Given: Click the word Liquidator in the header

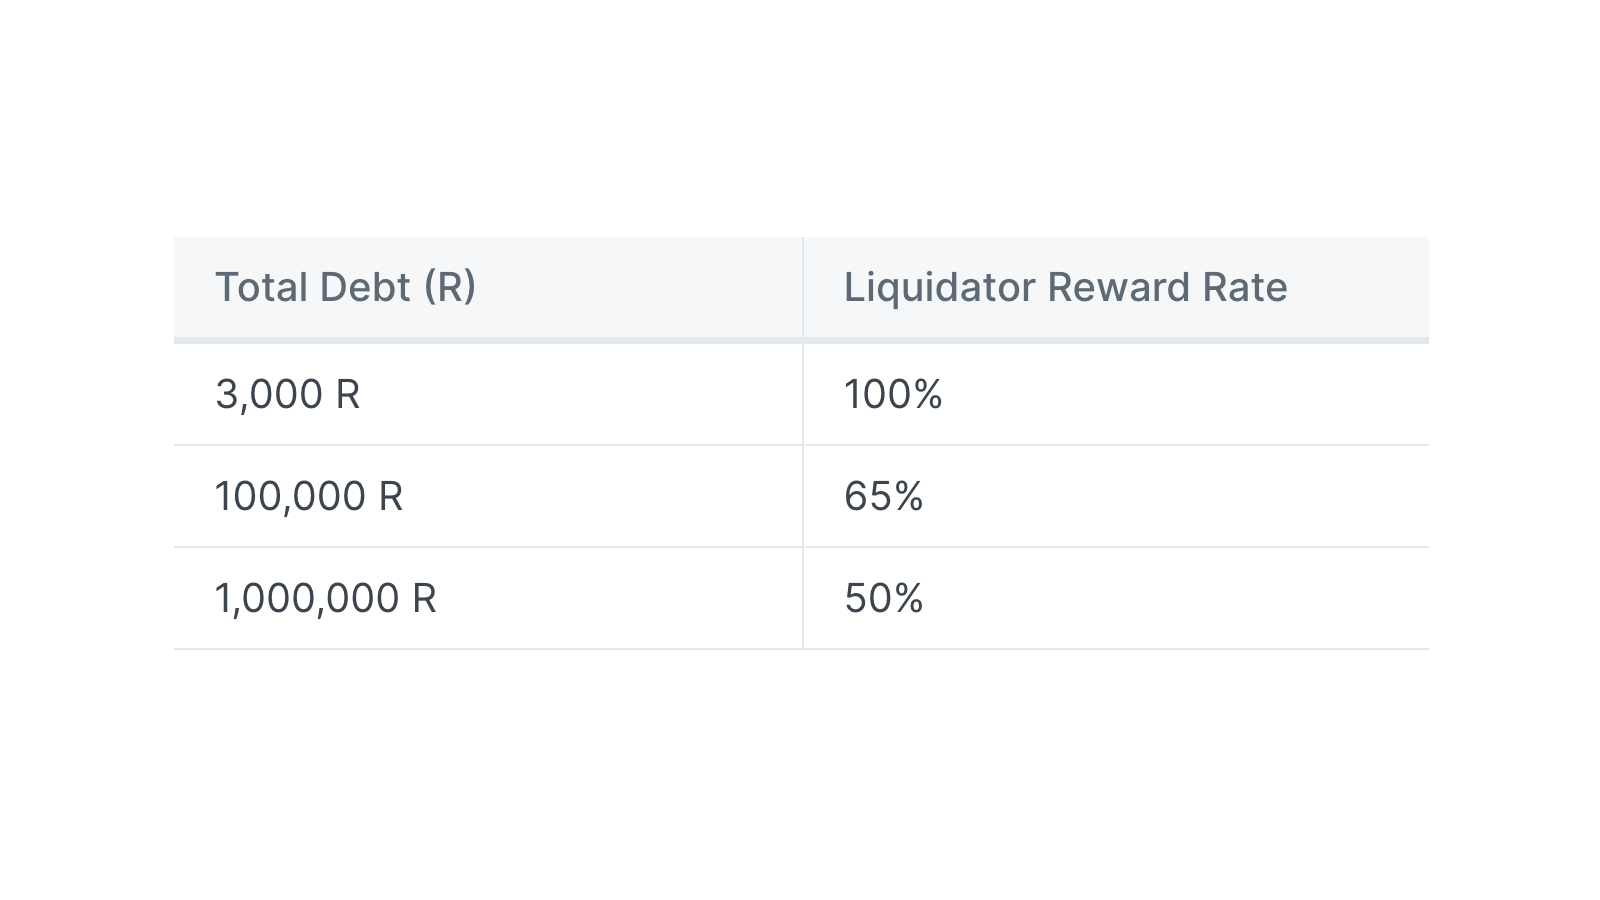Looking at the screenshot, I should [x=939, y=288].
